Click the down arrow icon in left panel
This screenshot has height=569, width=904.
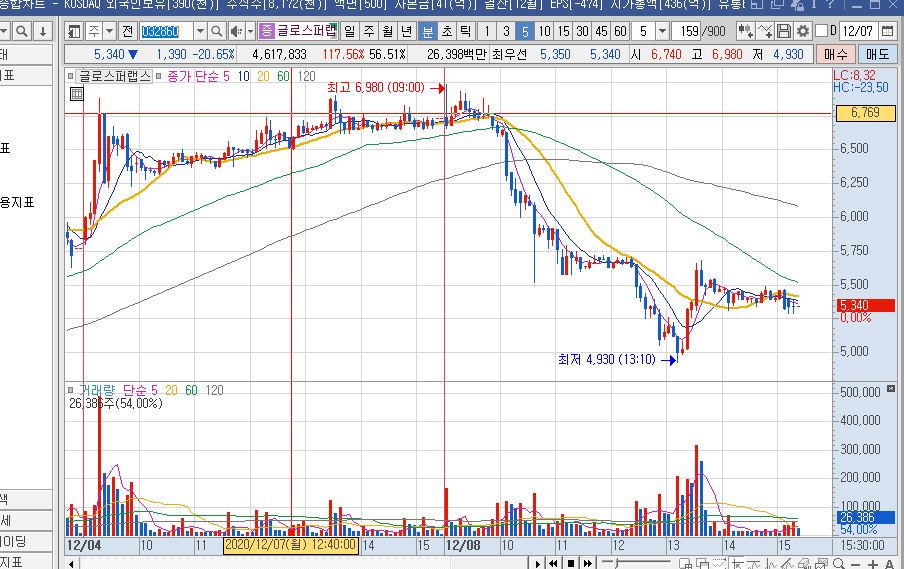click(43, 31)
